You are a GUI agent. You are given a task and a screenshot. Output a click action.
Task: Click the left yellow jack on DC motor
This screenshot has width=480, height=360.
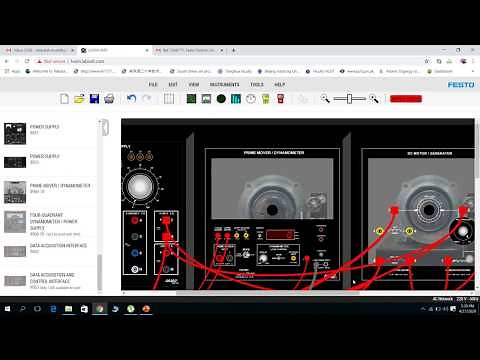coord(379,231)
